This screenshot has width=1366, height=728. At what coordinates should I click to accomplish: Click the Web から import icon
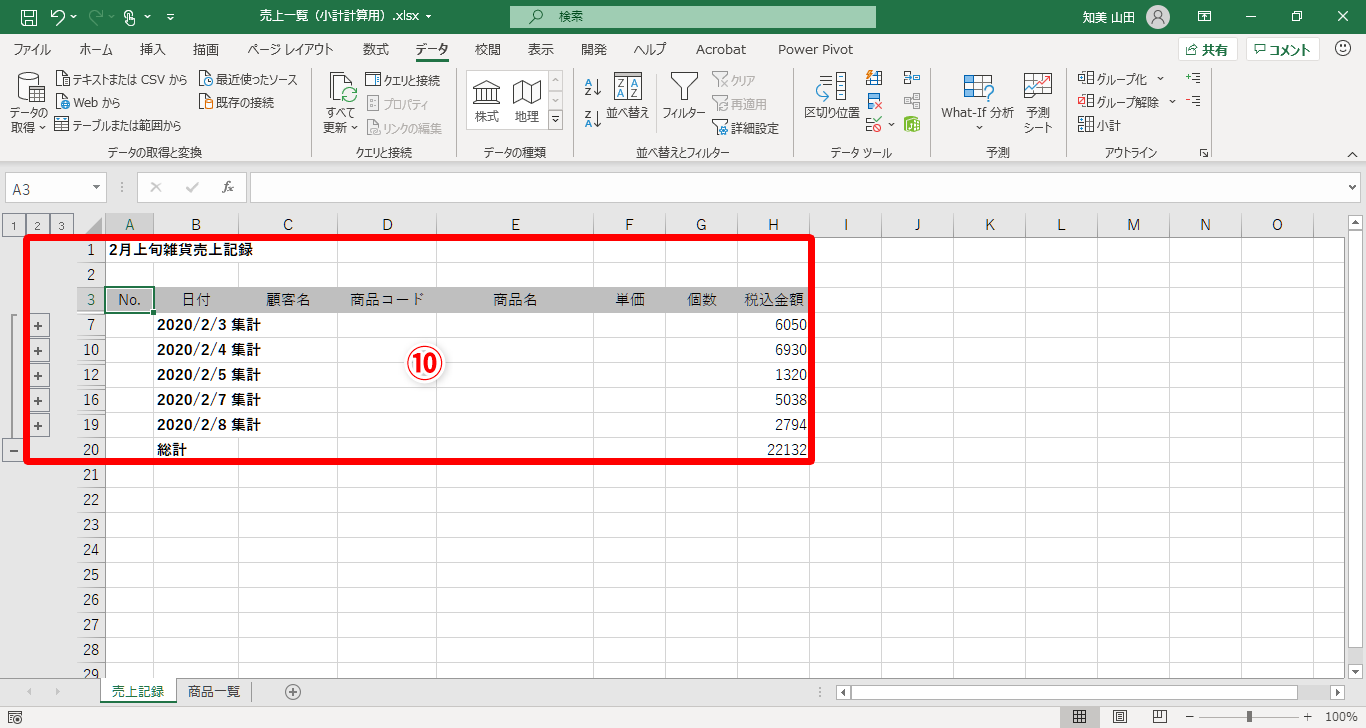click(x=62, y=102)
